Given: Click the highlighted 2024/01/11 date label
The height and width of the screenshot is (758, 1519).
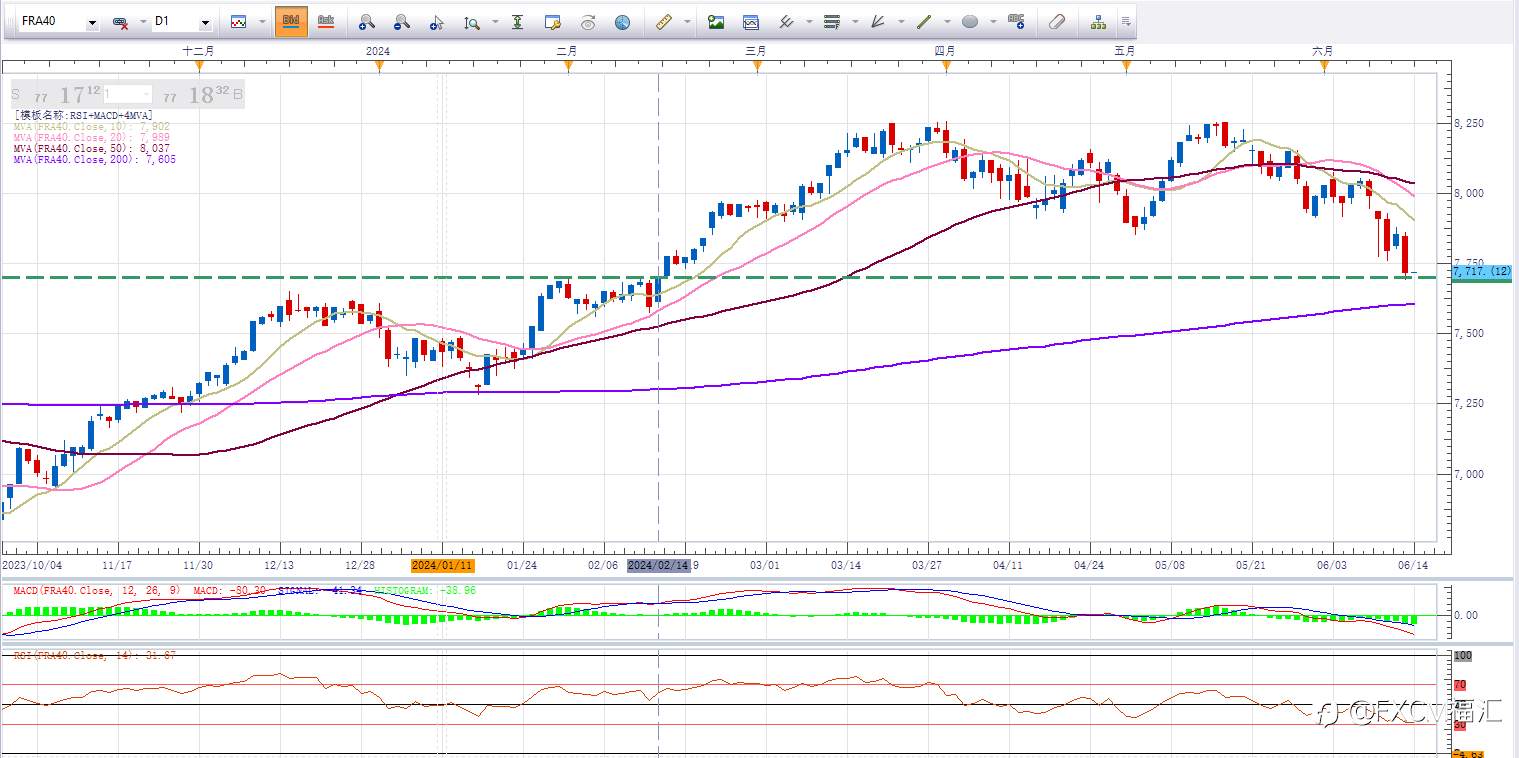Looking at the screenshot, I should tap(441, 565).
